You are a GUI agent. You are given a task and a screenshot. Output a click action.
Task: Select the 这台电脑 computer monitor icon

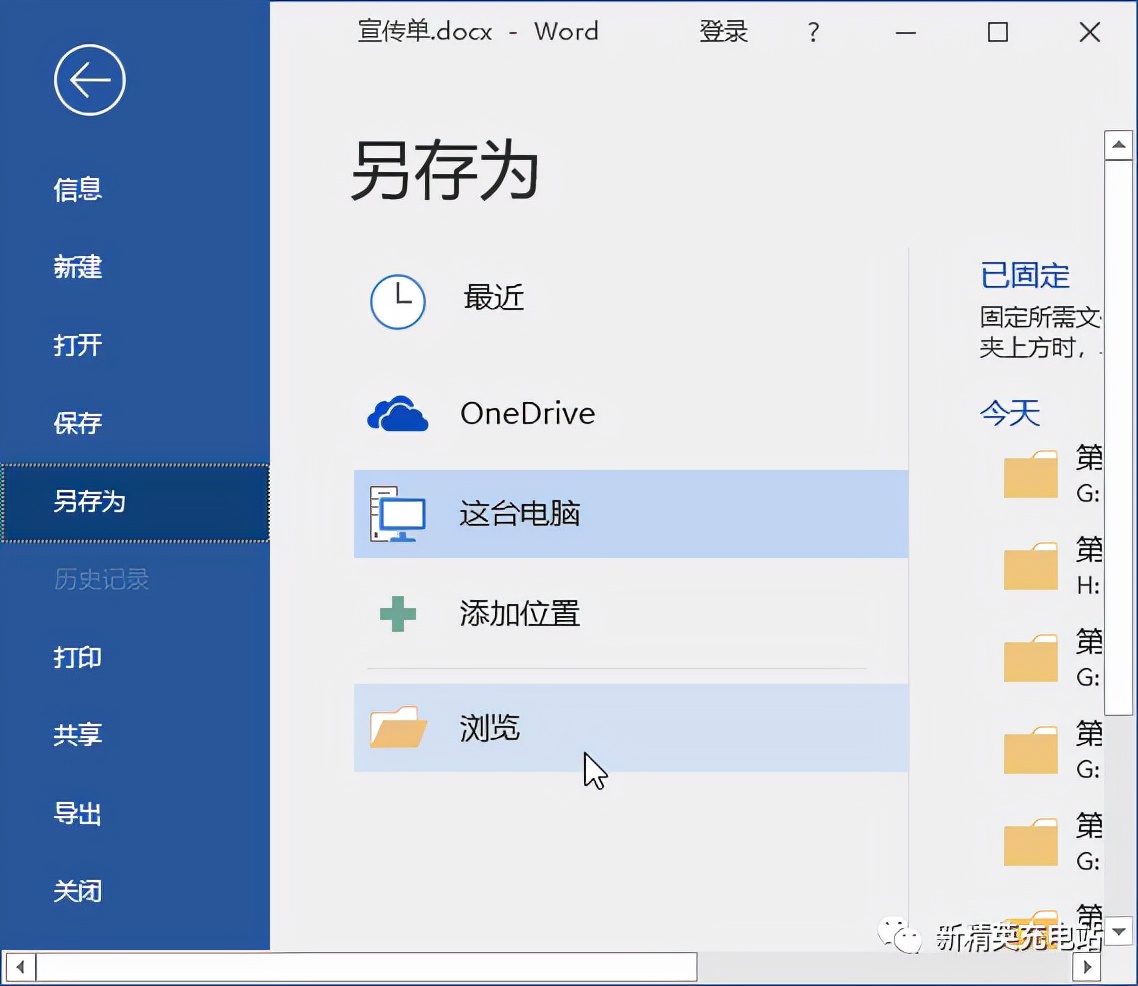coord(397,513)
